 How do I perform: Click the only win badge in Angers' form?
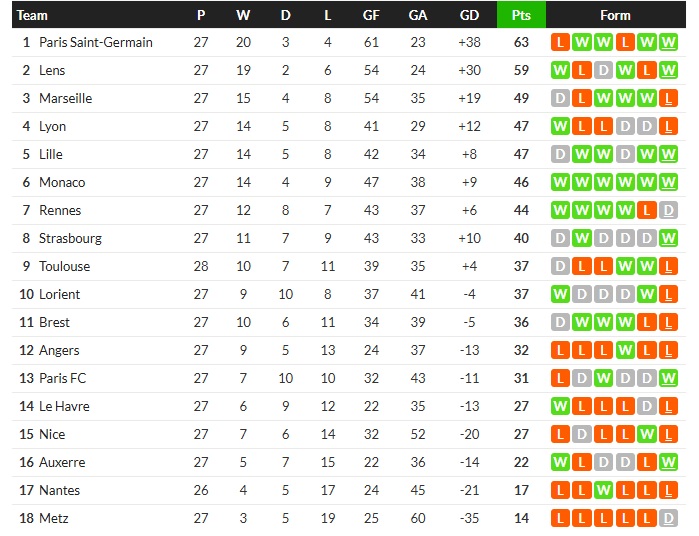625,351
